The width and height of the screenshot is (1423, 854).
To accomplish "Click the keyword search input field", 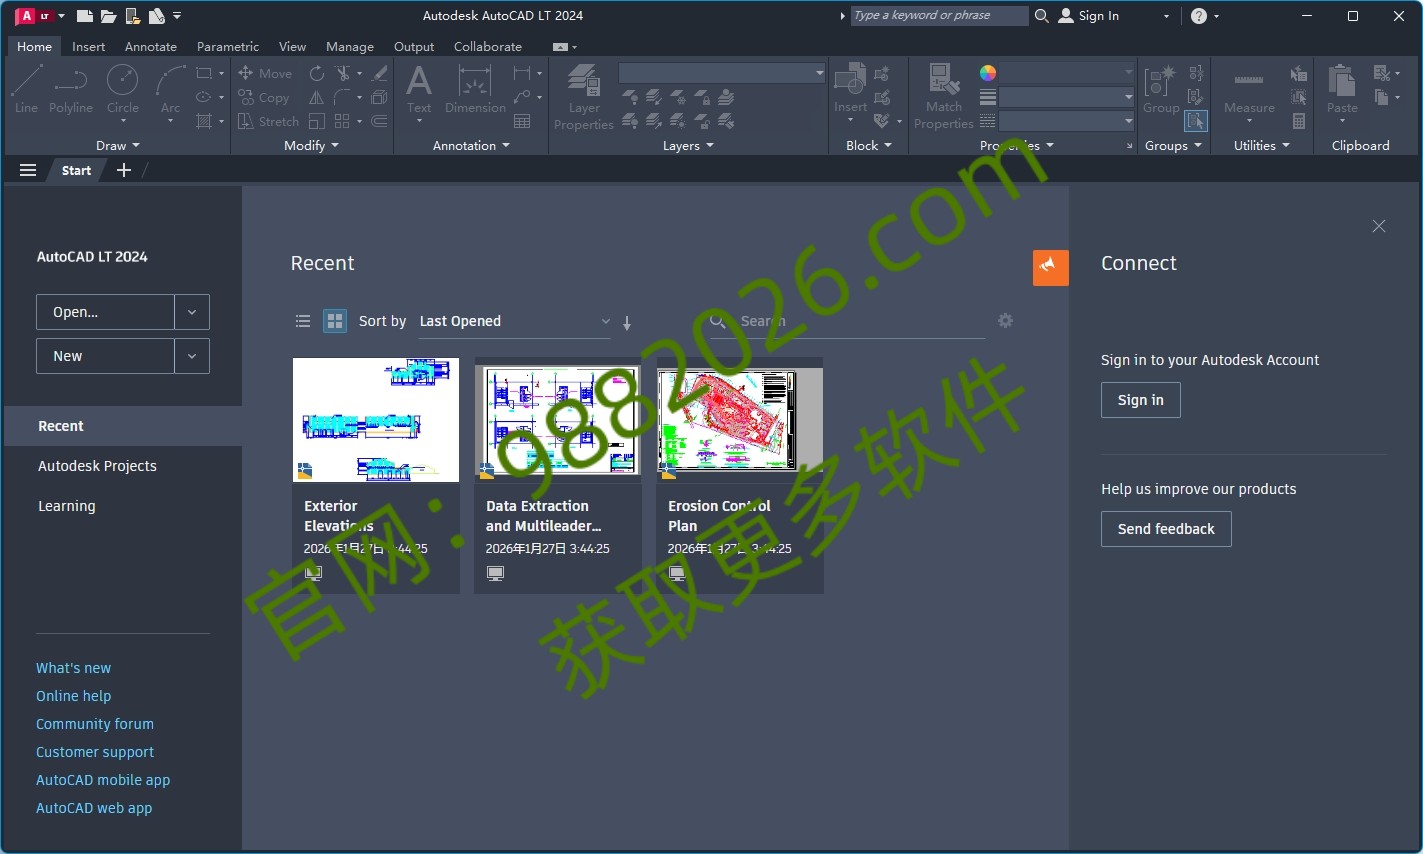I will (939, 15).
